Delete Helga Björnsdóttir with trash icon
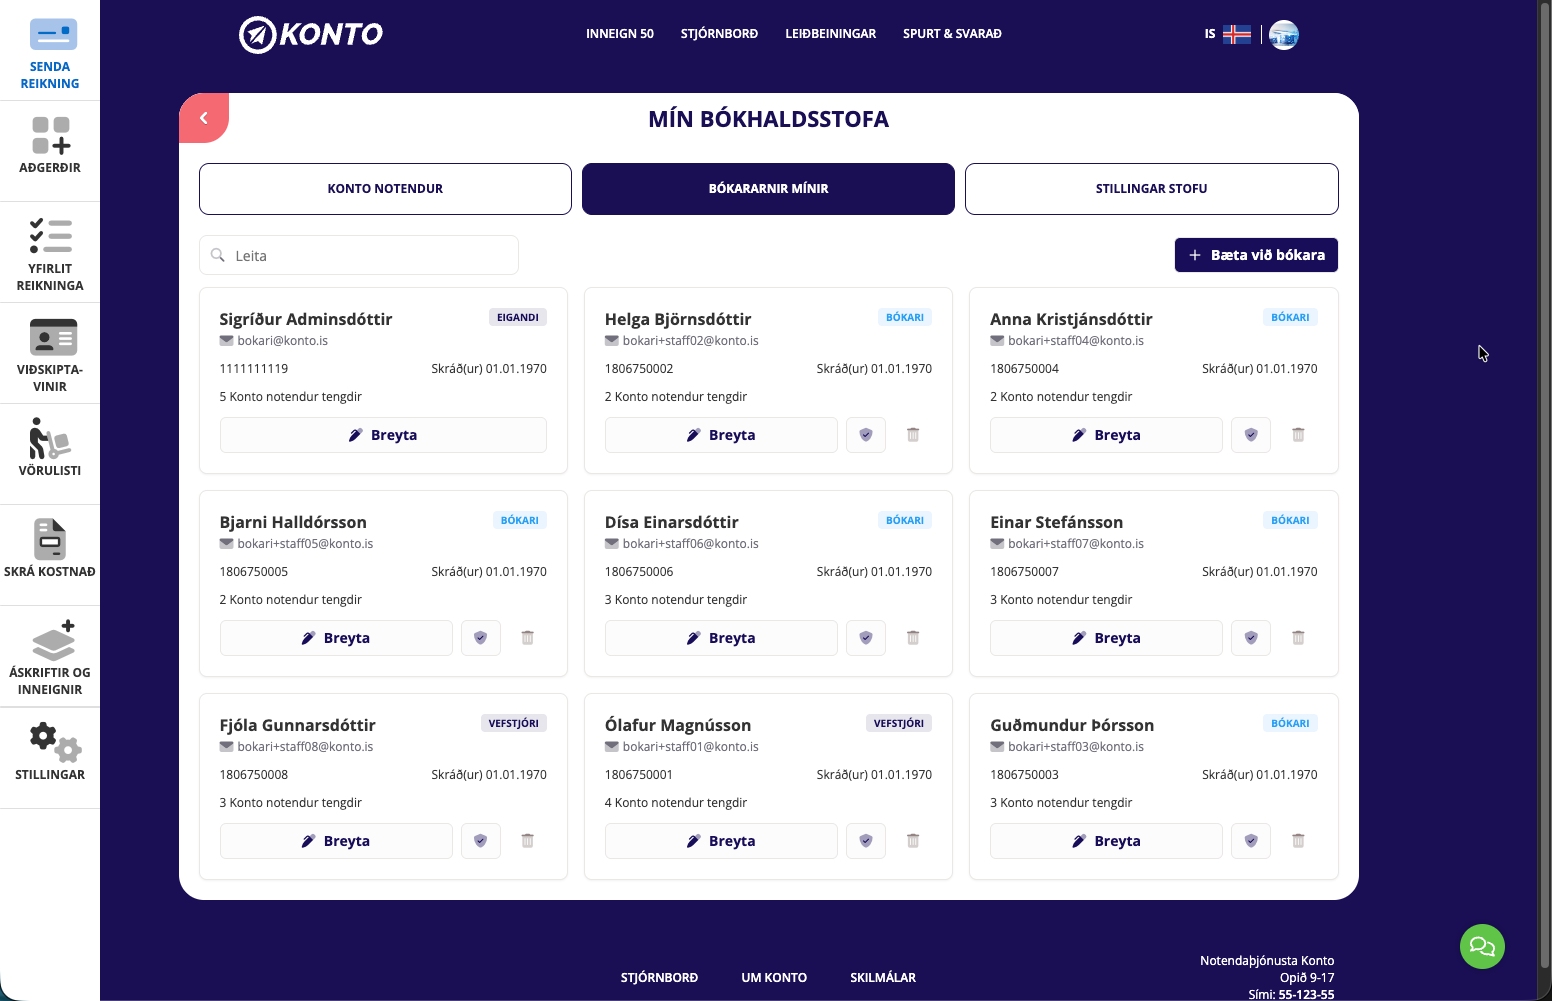 [913, 435]
